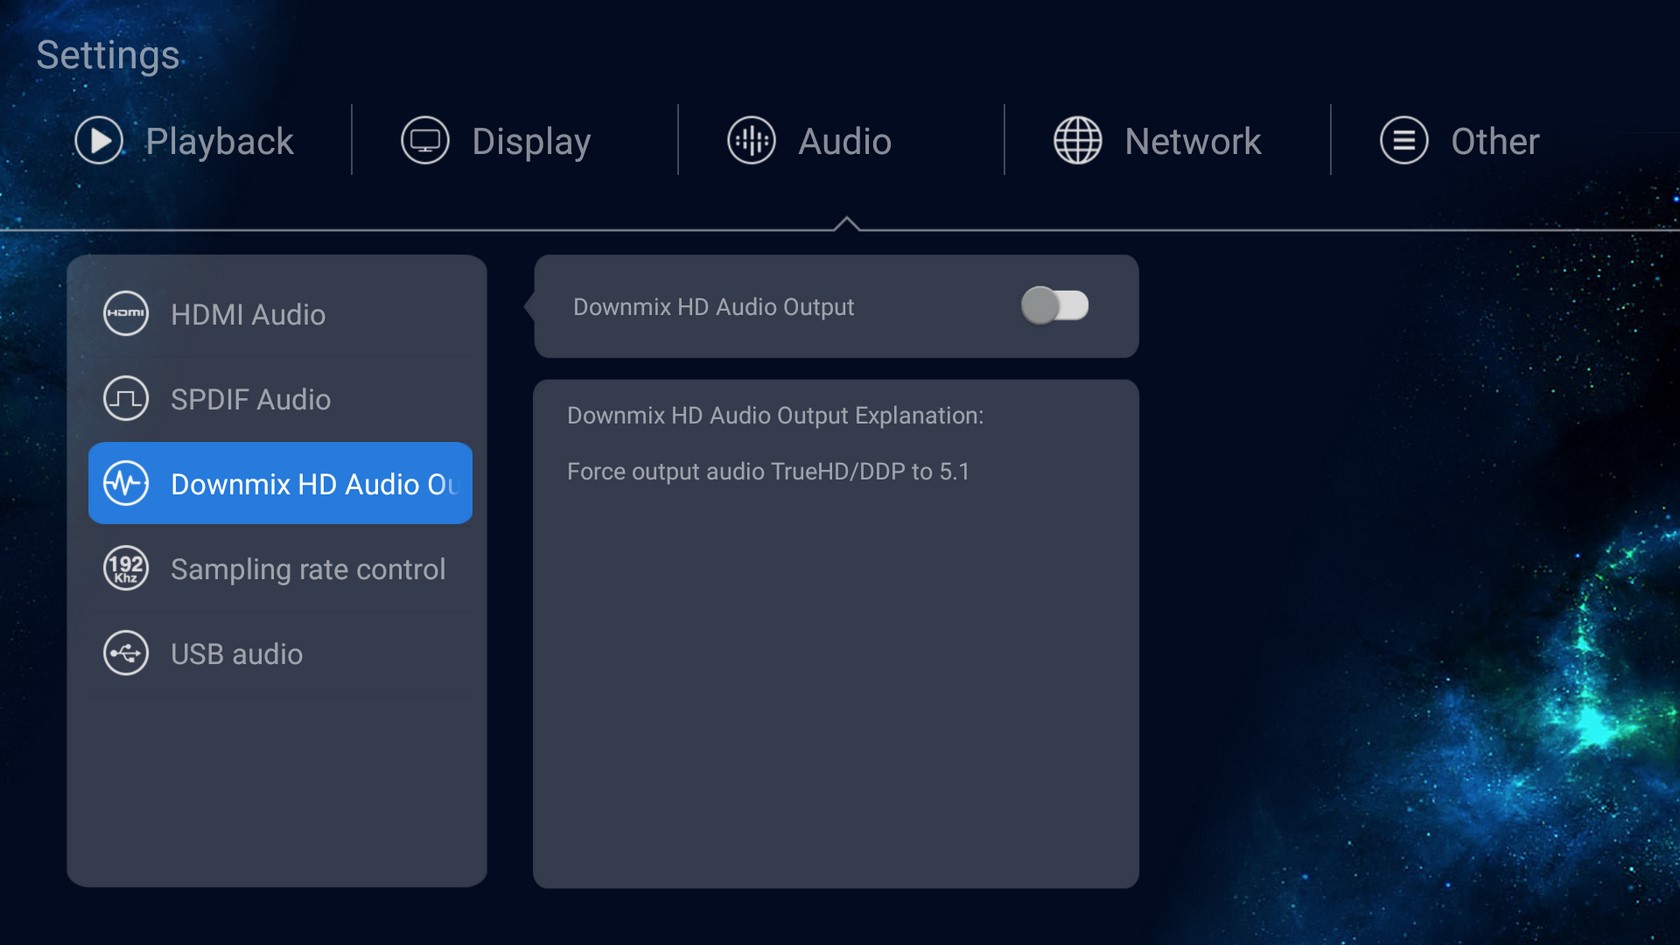The height and width of the screenshot is (945, 1680).
Task: Click the SPDIF square-wave icon
Action: click(x=126, y=399)
